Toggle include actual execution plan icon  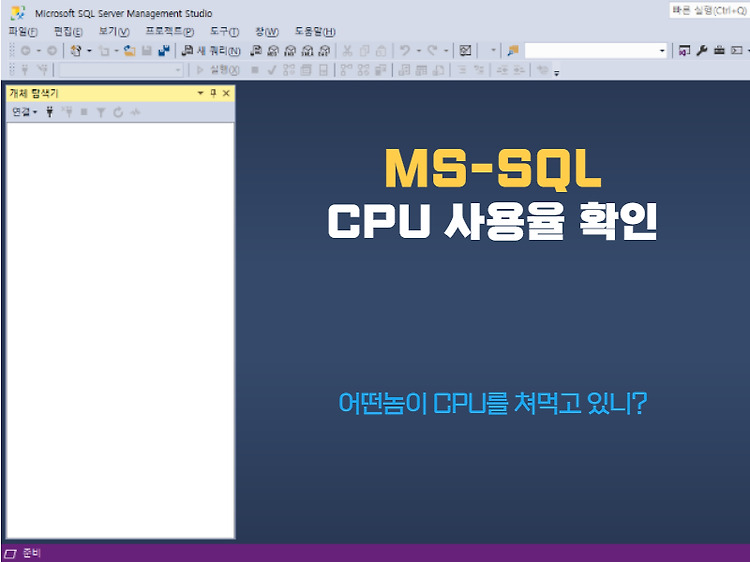[346, 70]
